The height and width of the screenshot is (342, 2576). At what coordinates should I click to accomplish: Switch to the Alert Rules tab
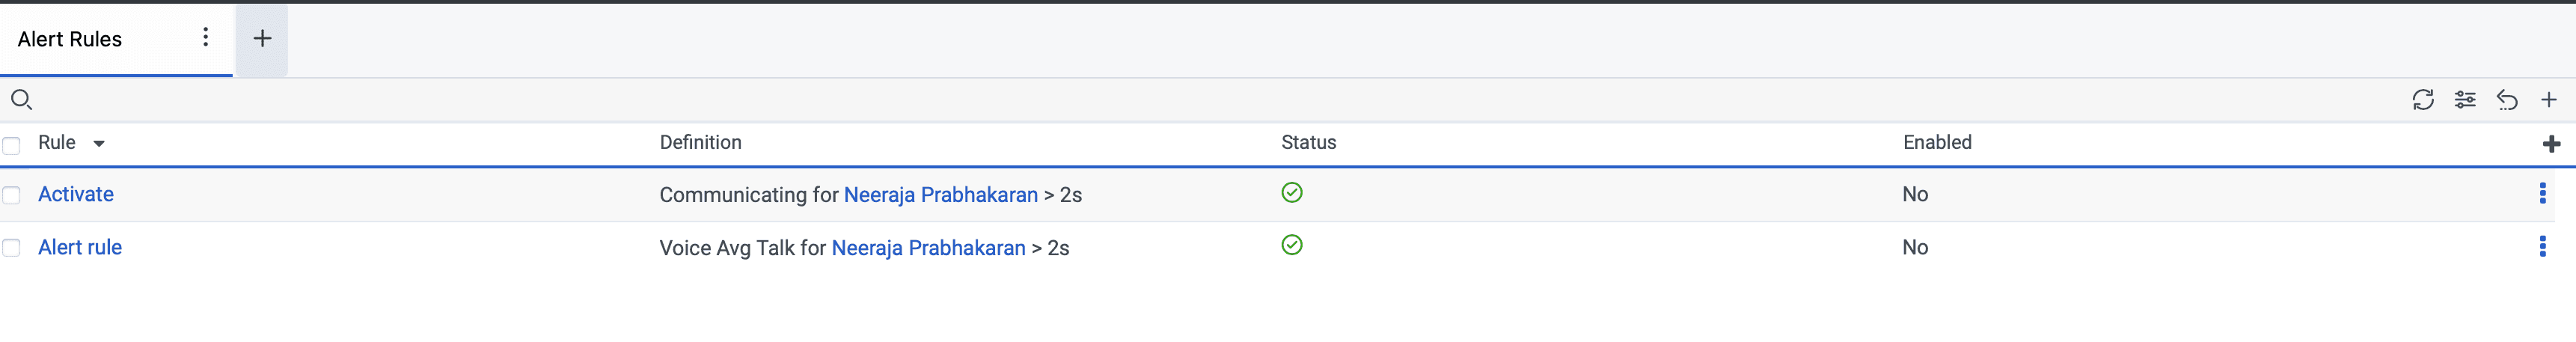pyautogui.click(x=70, y=39)
